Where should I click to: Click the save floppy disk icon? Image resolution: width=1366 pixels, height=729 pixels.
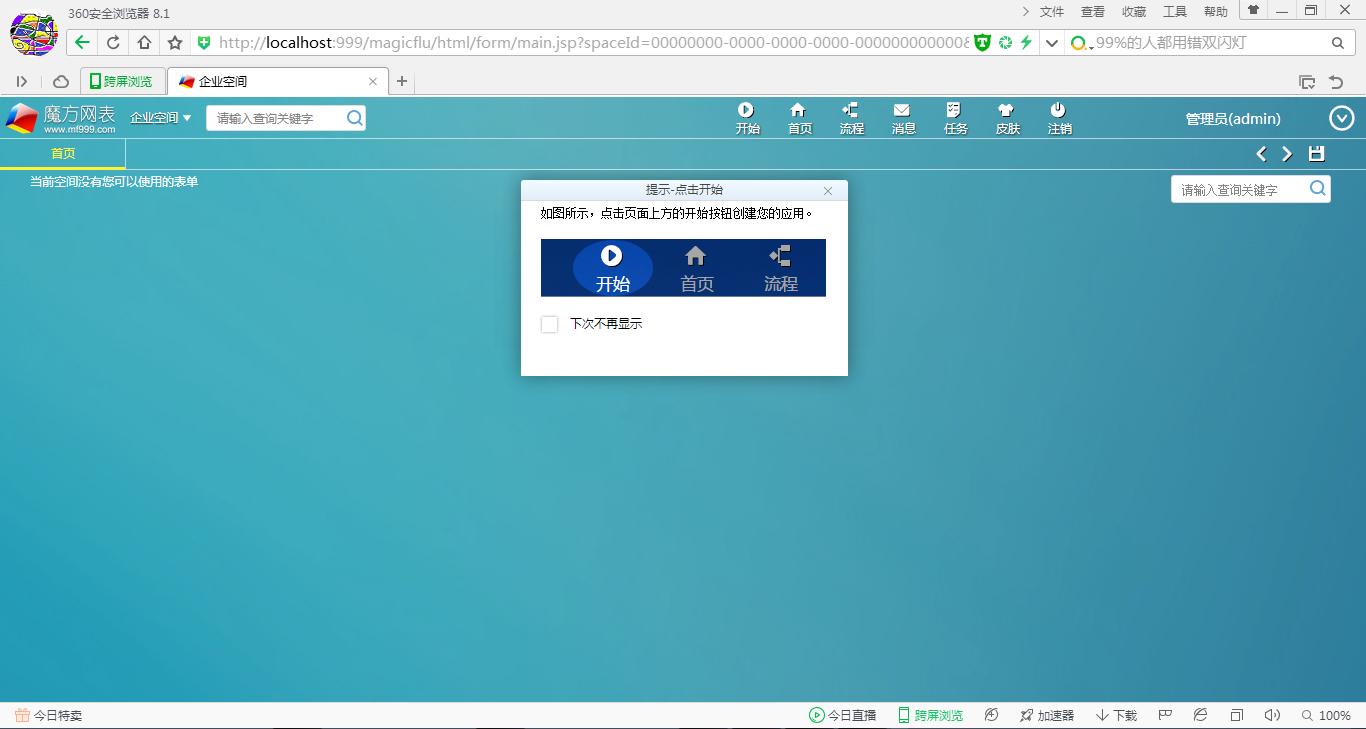[x=1316, y=154]
